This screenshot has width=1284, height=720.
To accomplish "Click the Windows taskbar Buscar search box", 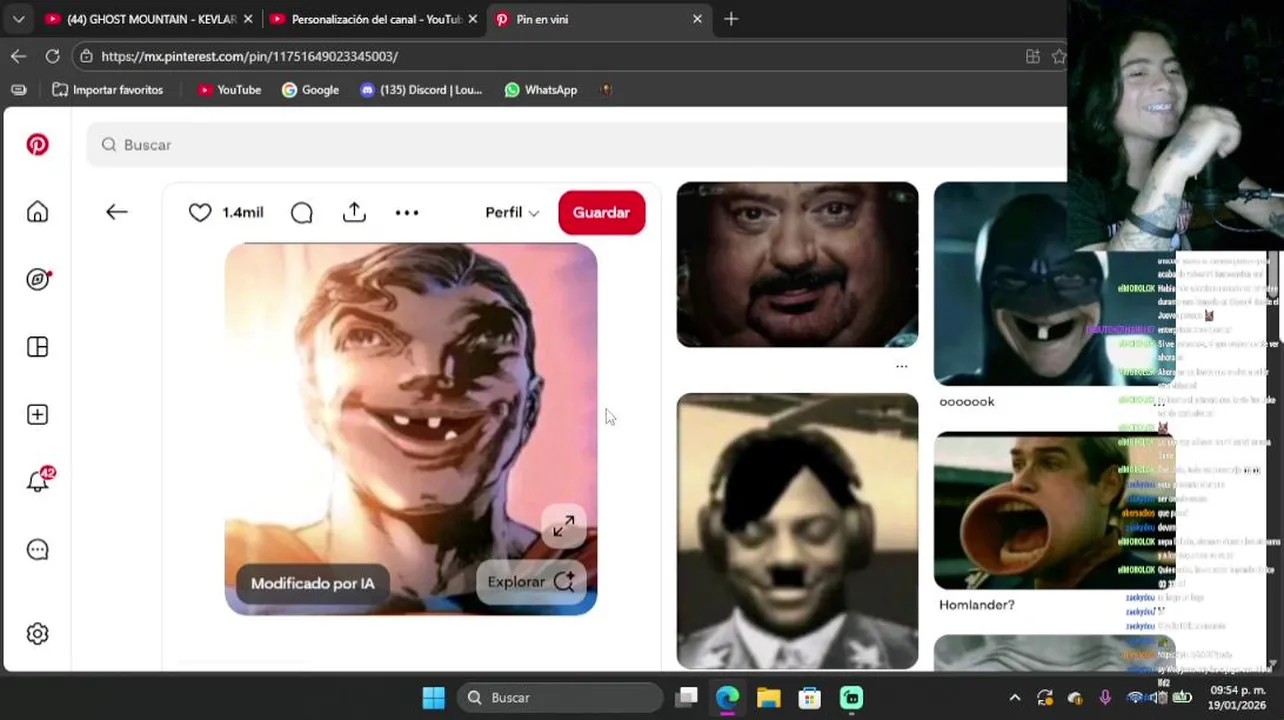I will pos(560,697).
